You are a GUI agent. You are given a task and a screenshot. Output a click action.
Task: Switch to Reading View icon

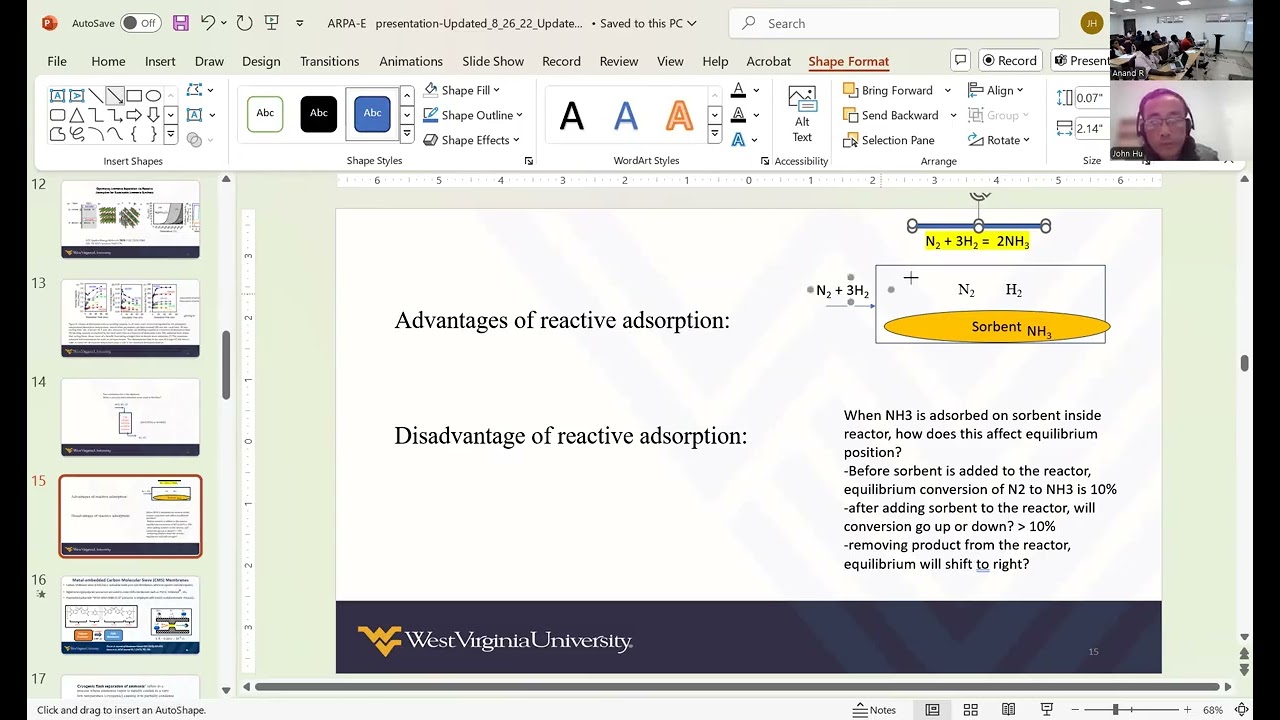[1008, 710]
